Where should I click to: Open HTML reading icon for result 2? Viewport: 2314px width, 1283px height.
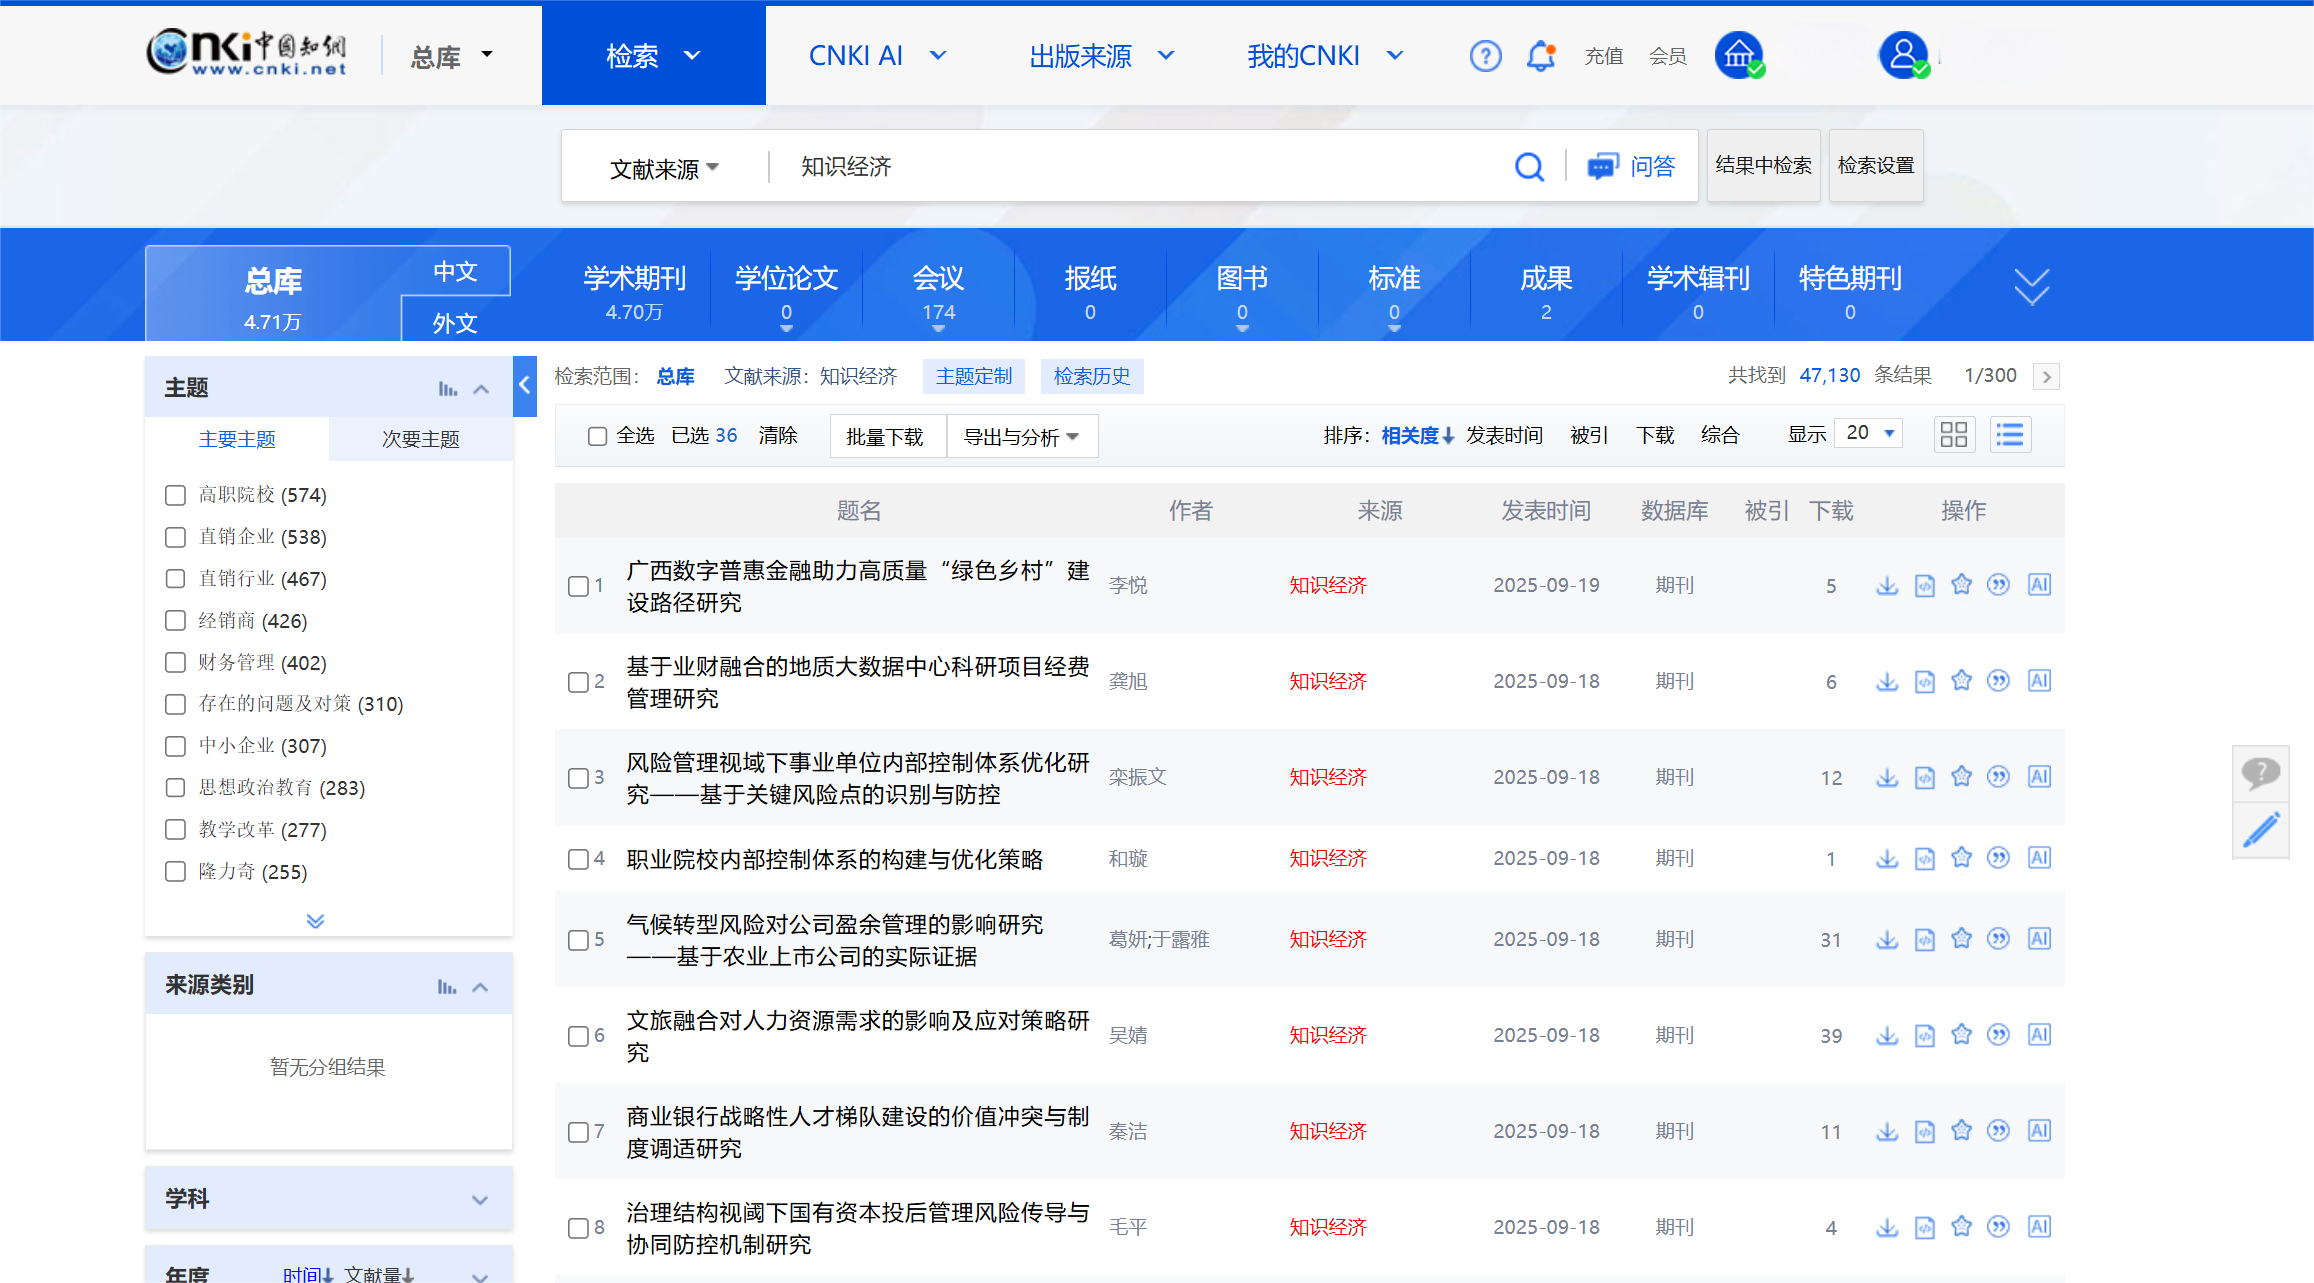1924,681
